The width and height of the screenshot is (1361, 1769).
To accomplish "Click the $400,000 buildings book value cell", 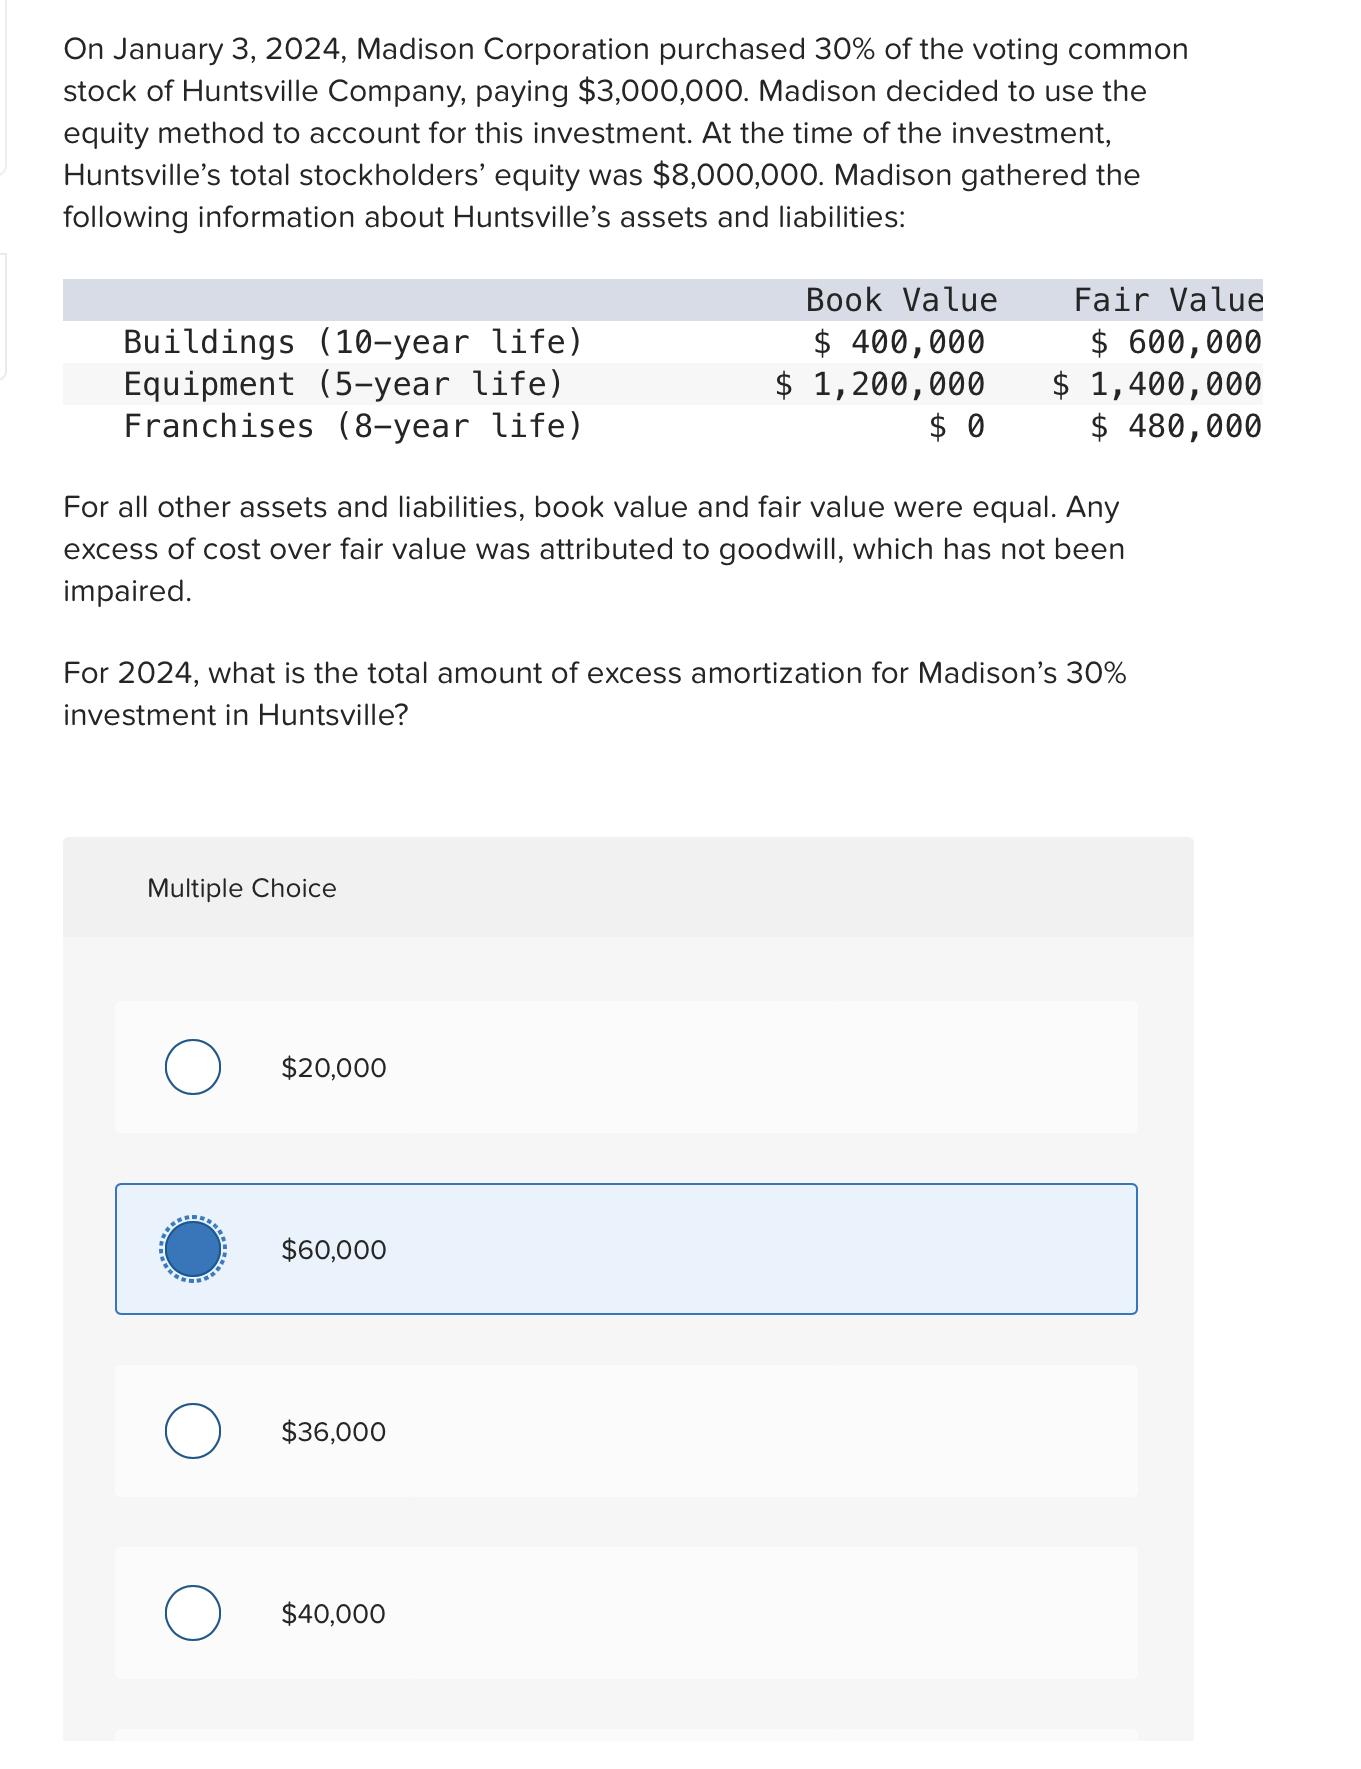I will [x=898, y=342].
